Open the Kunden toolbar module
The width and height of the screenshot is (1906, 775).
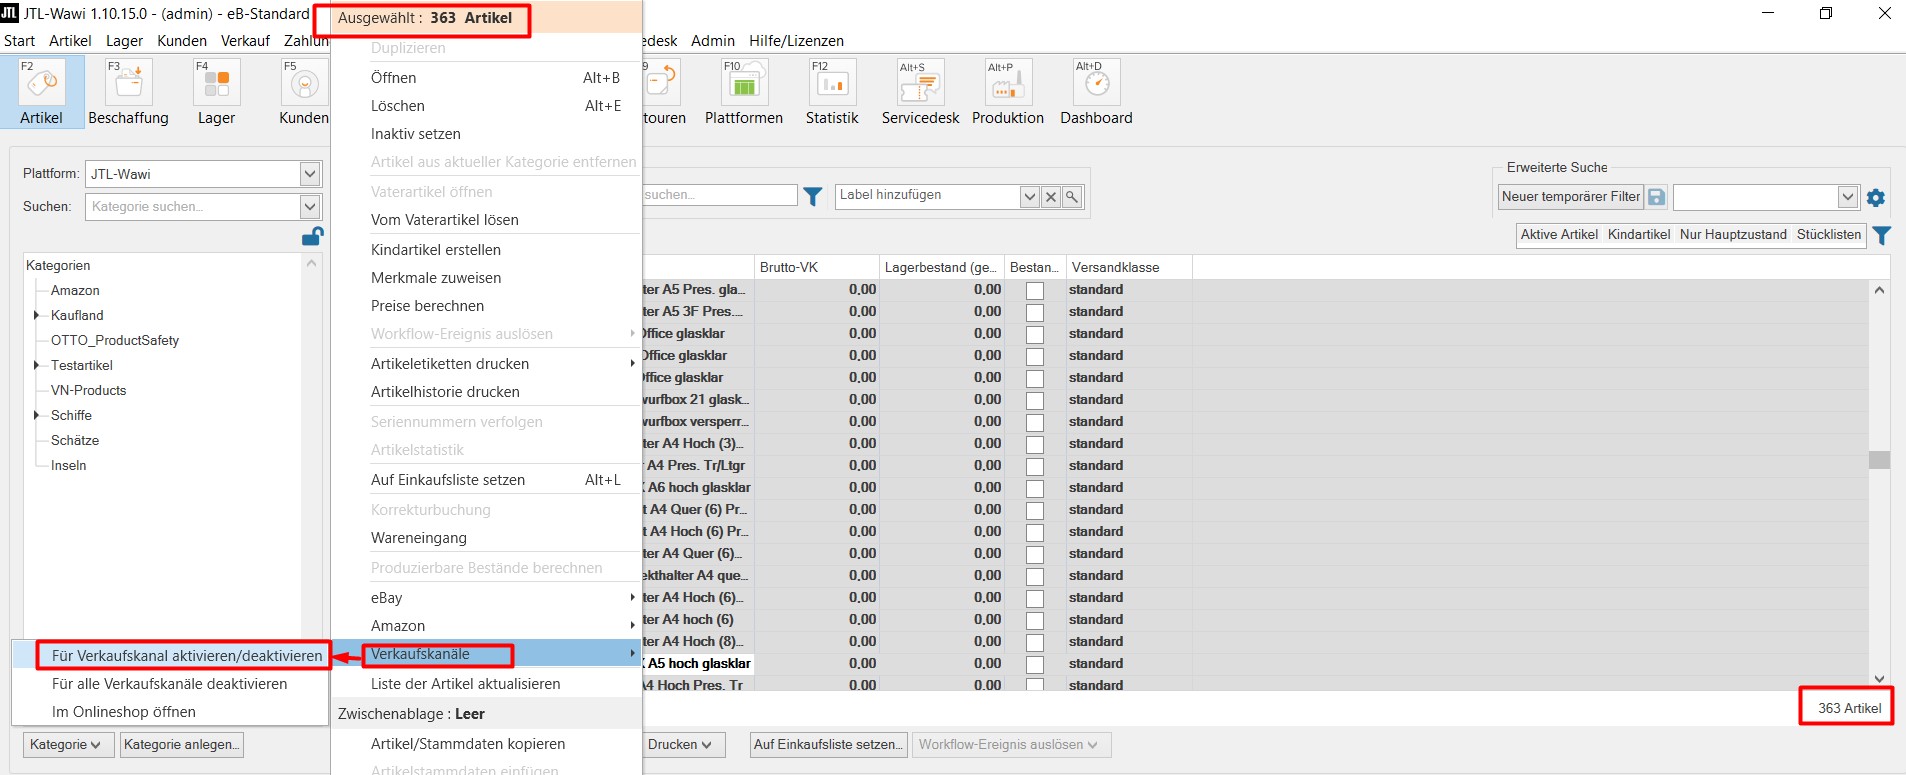point(304,93)
